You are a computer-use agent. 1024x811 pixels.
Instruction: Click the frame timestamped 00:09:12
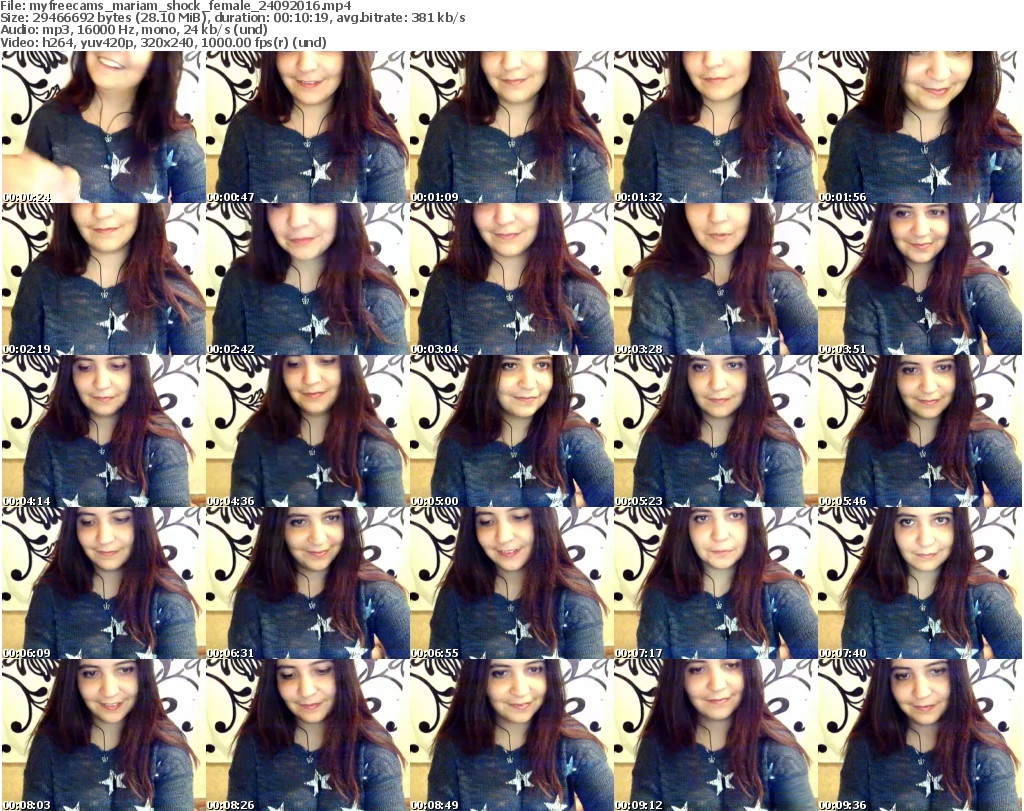(x=716, y=735)
